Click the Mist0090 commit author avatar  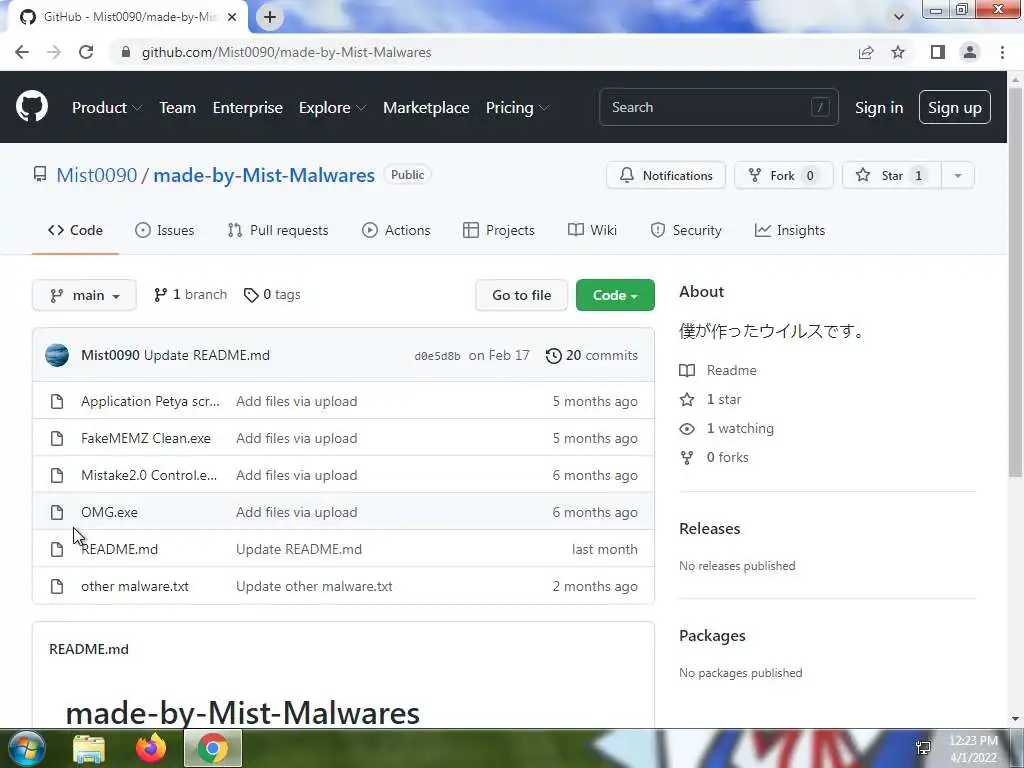(57, 355)
